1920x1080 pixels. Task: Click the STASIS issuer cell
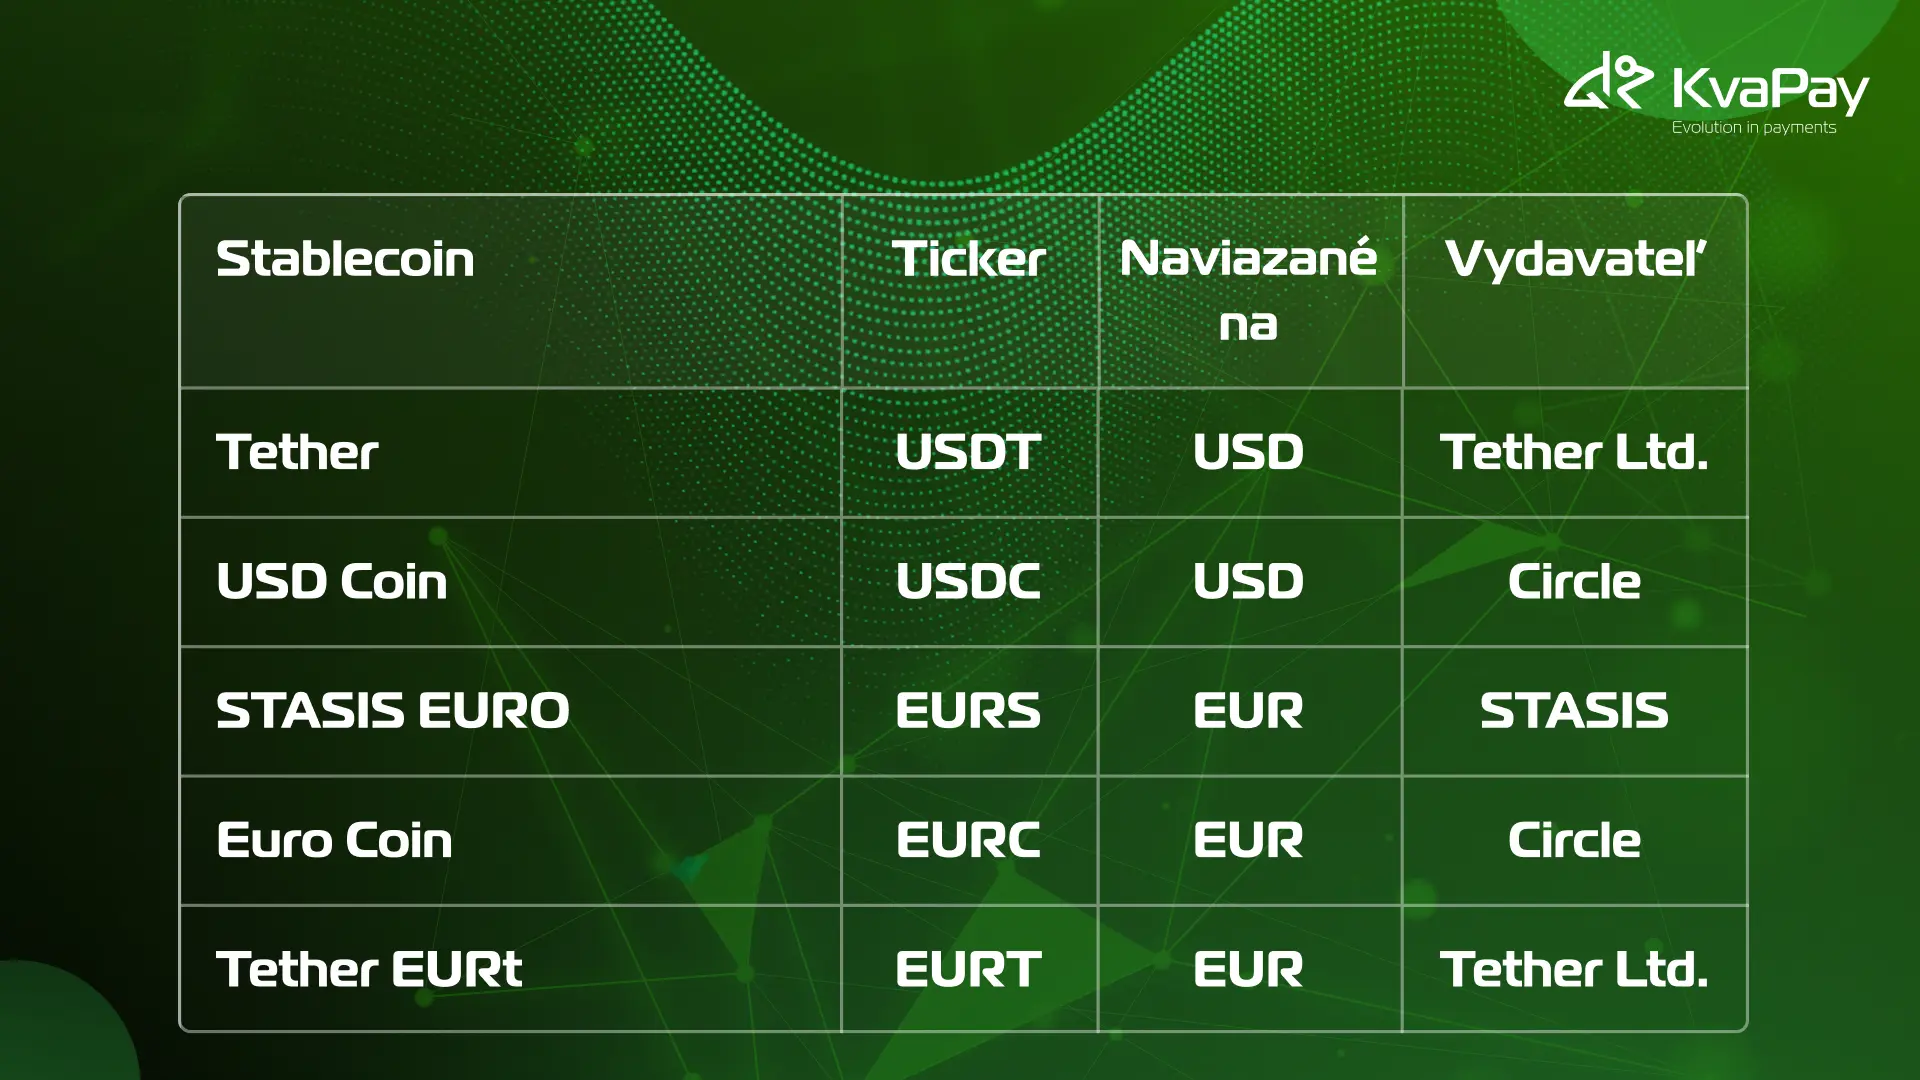[1574, 711]
